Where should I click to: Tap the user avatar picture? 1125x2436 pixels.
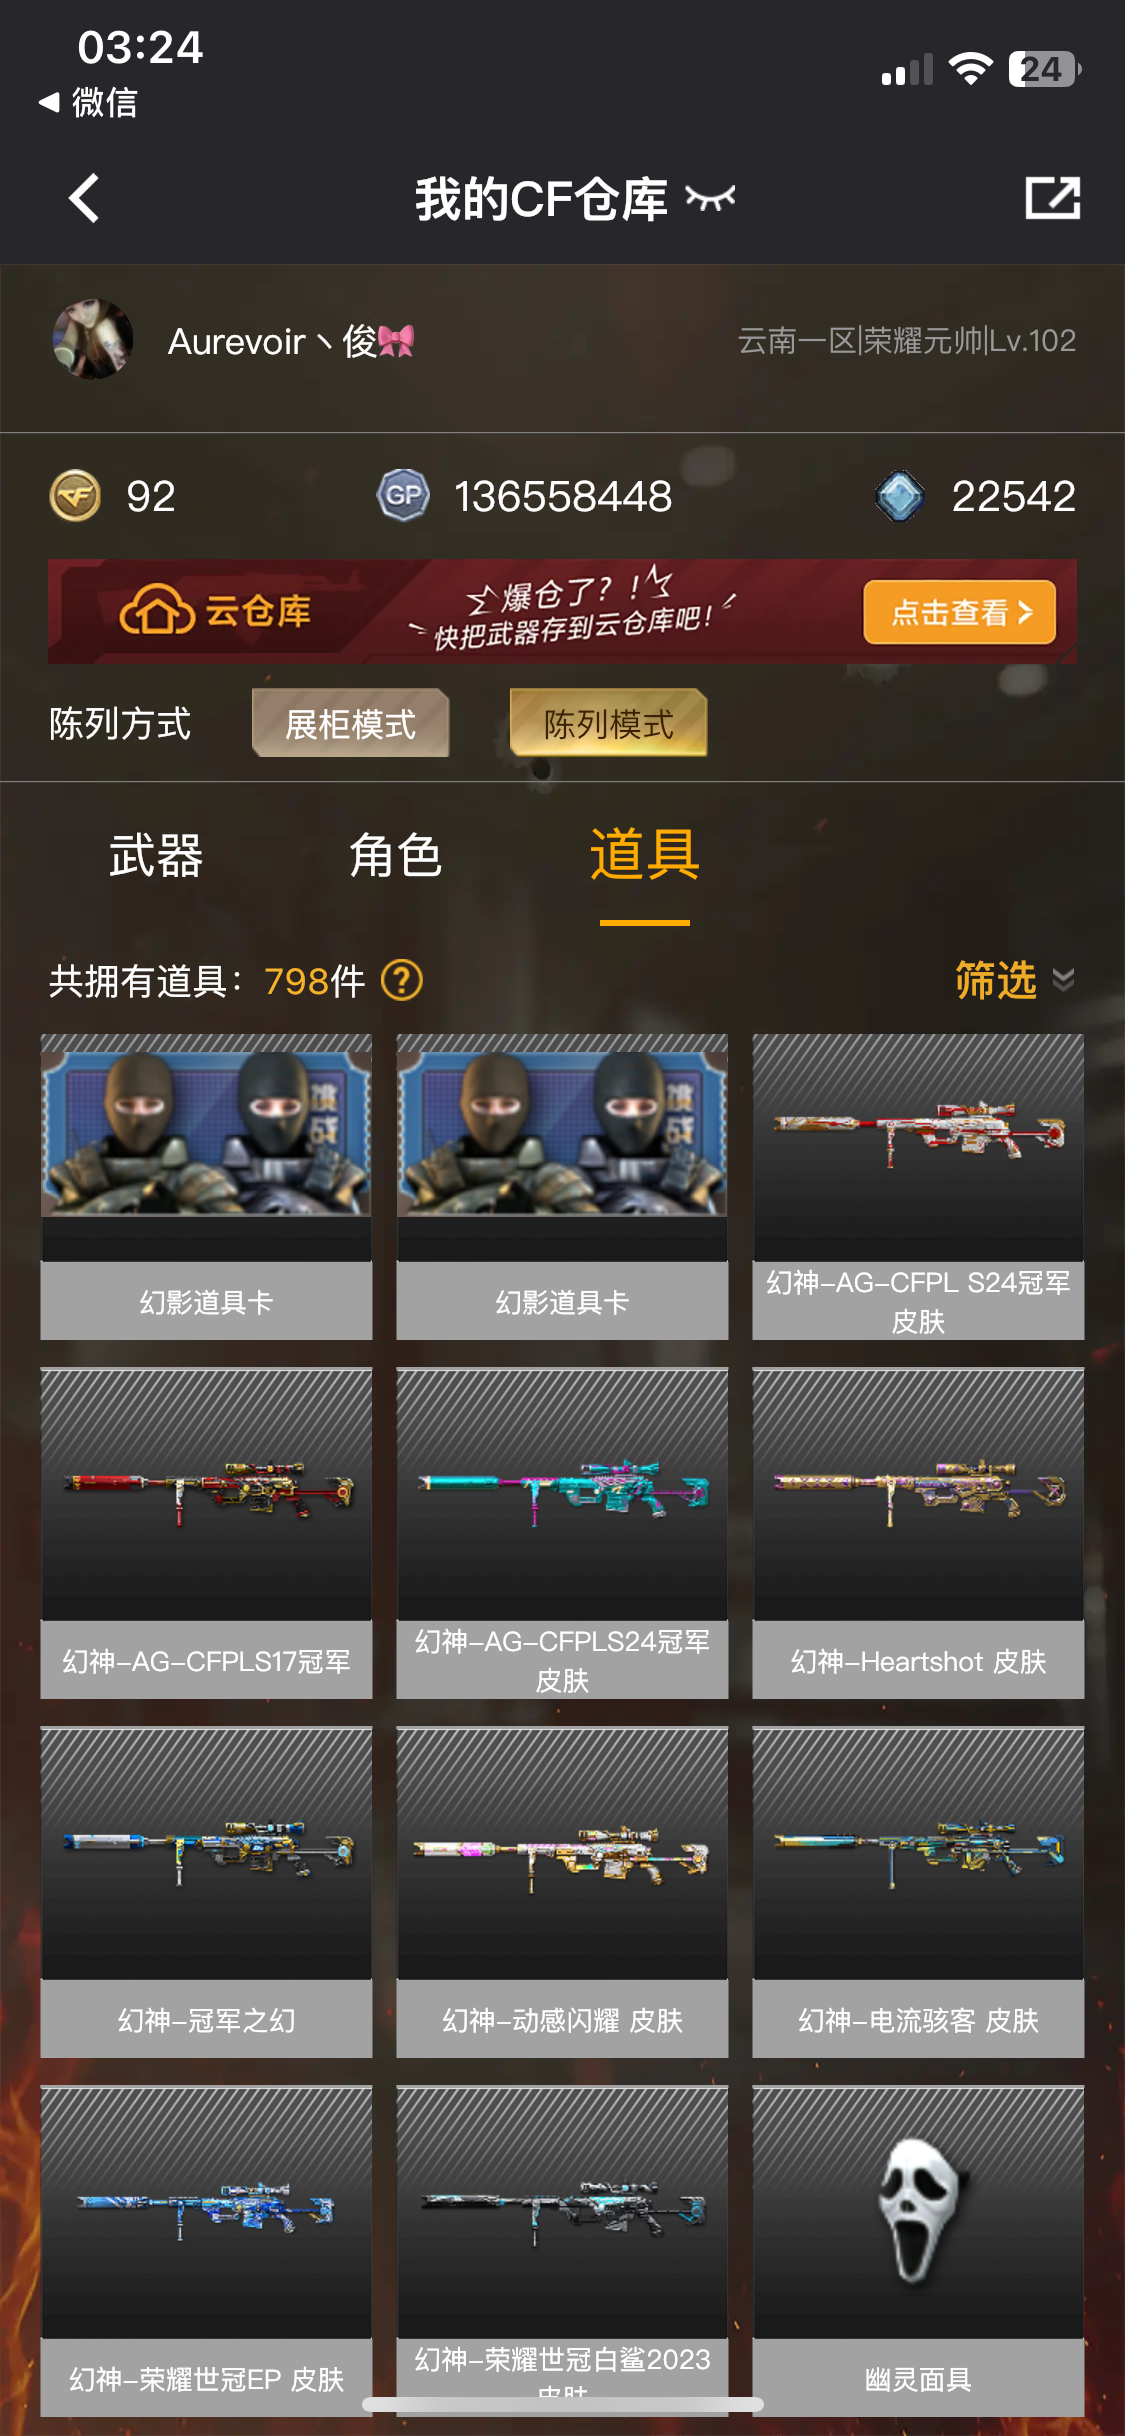click(93, 340)
